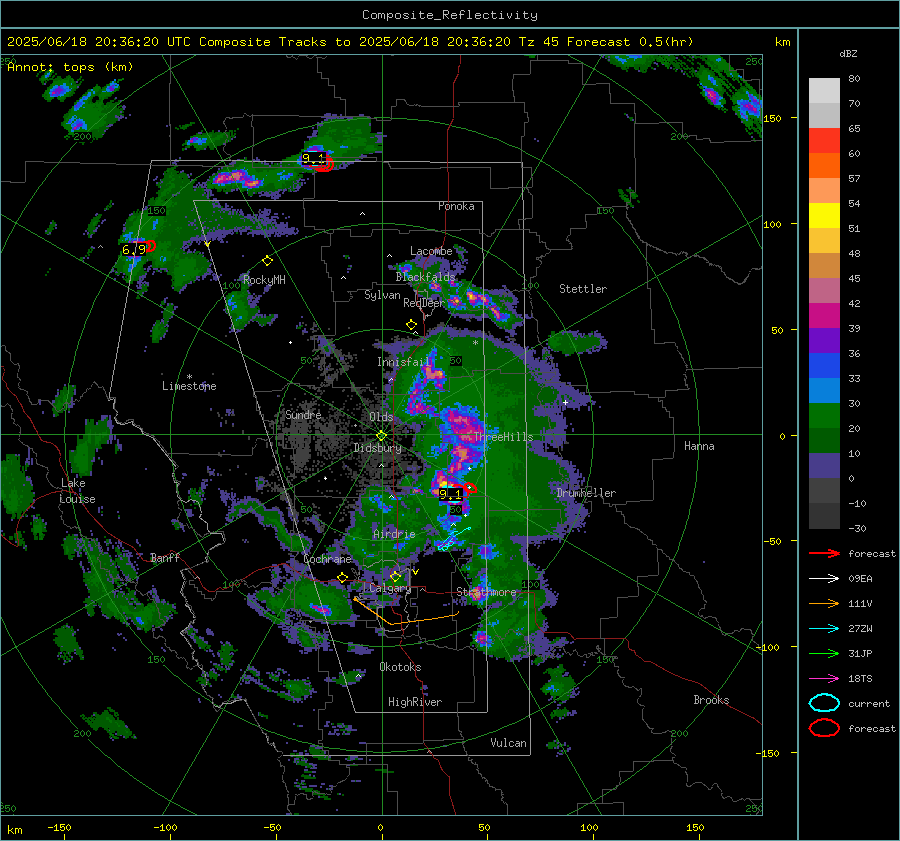Click the dBZ legend heading
900x841 pixels.
tap(848, 53)
